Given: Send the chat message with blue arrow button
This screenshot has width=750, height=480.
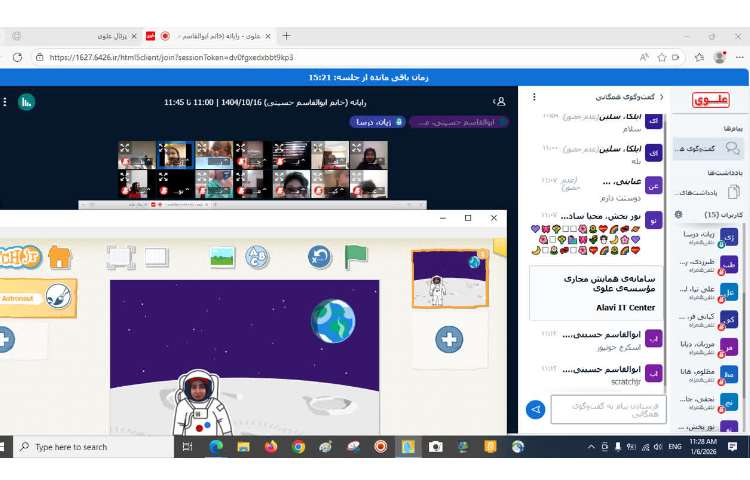Looking at the screenshot, I should 536,409.
